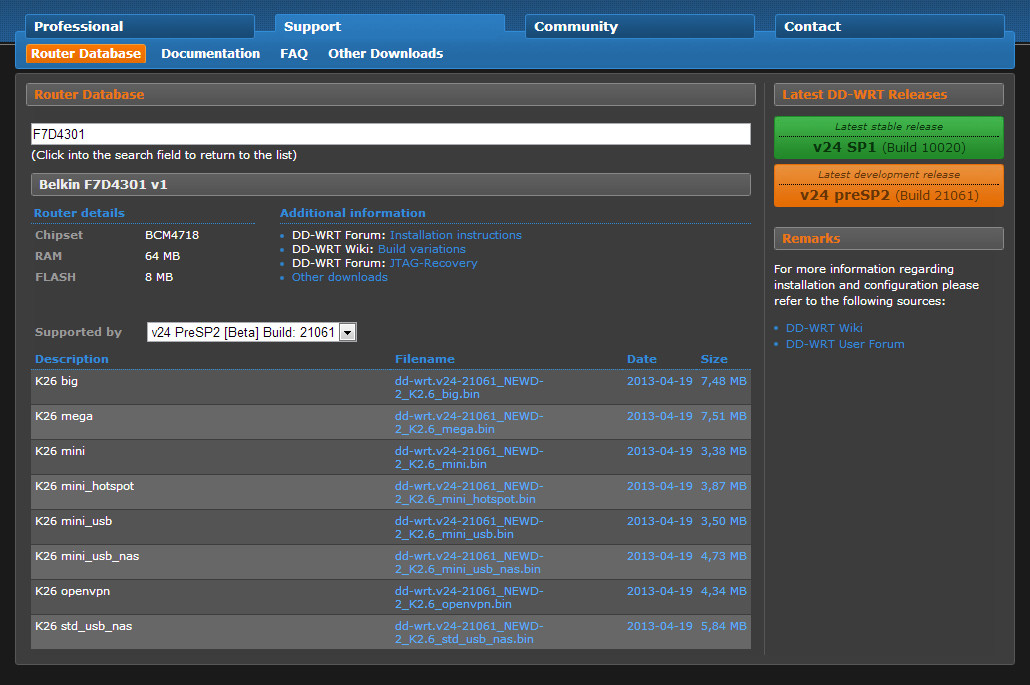Click the "K26 mini" description cell
The width and height of the screenshot is (1030, 685).
60,451
